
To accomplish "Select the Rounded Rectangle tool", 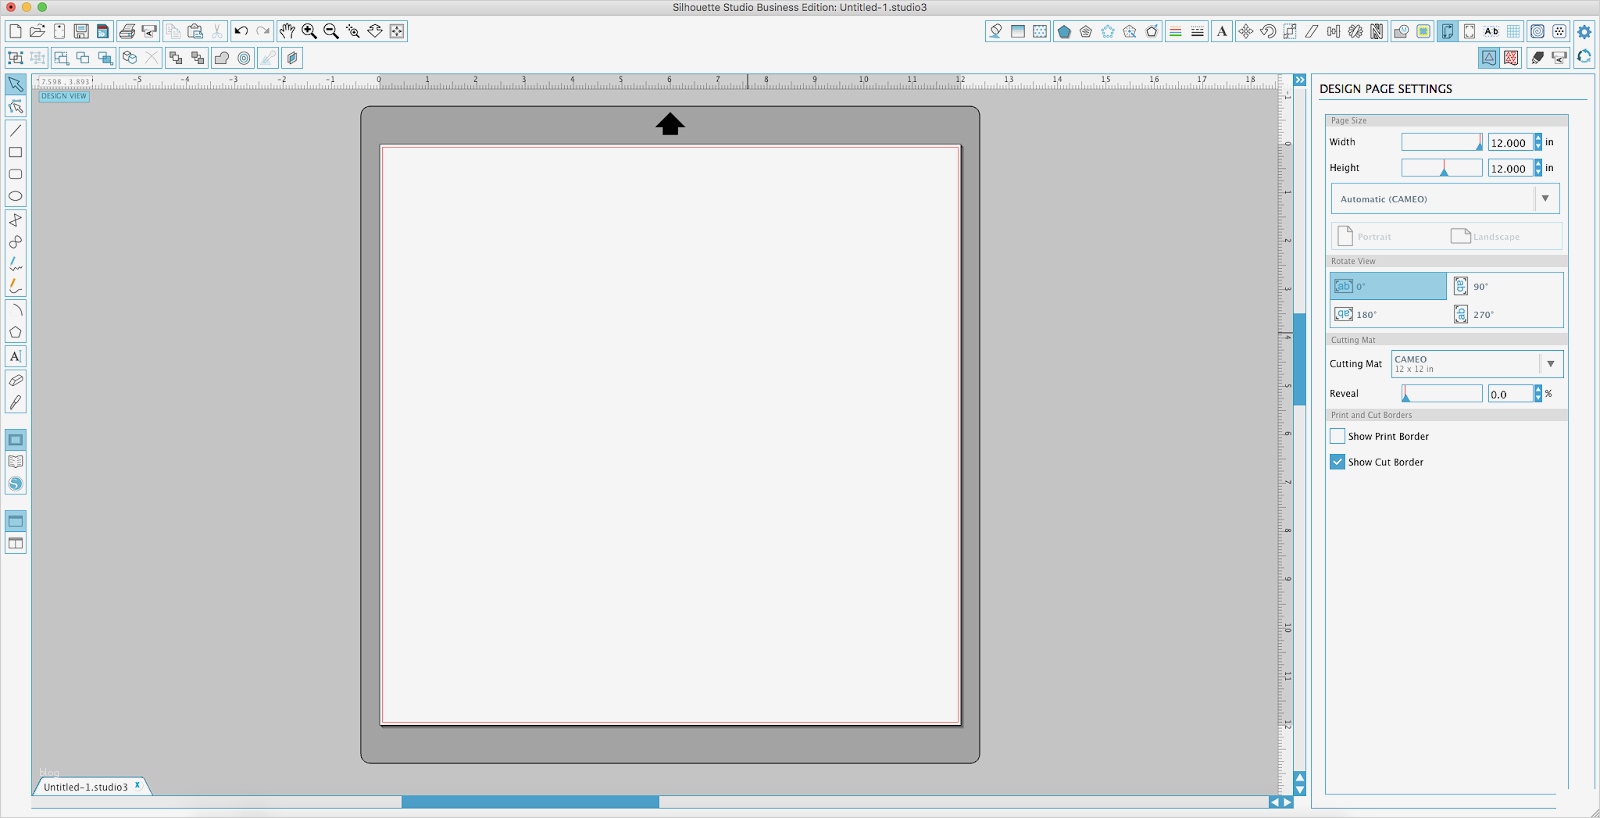I will tap(15, 174).
